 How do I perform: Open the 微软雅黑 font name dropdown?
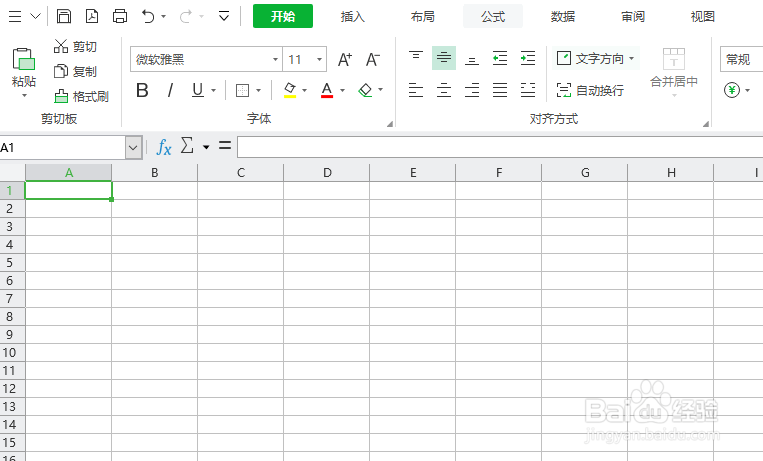(x=275, y=59)
